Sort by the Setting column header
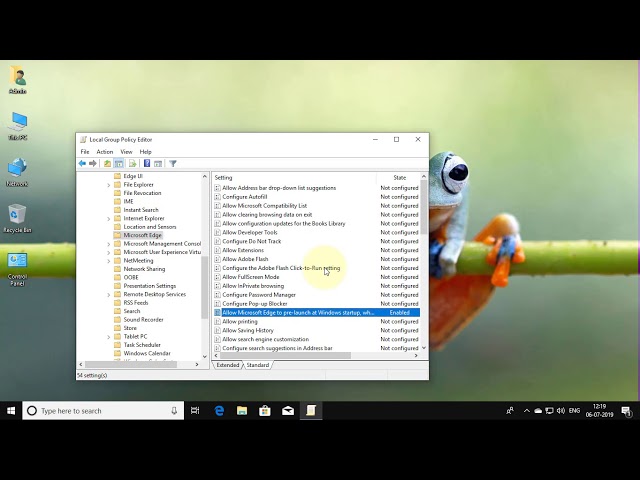 click(295, 178)
